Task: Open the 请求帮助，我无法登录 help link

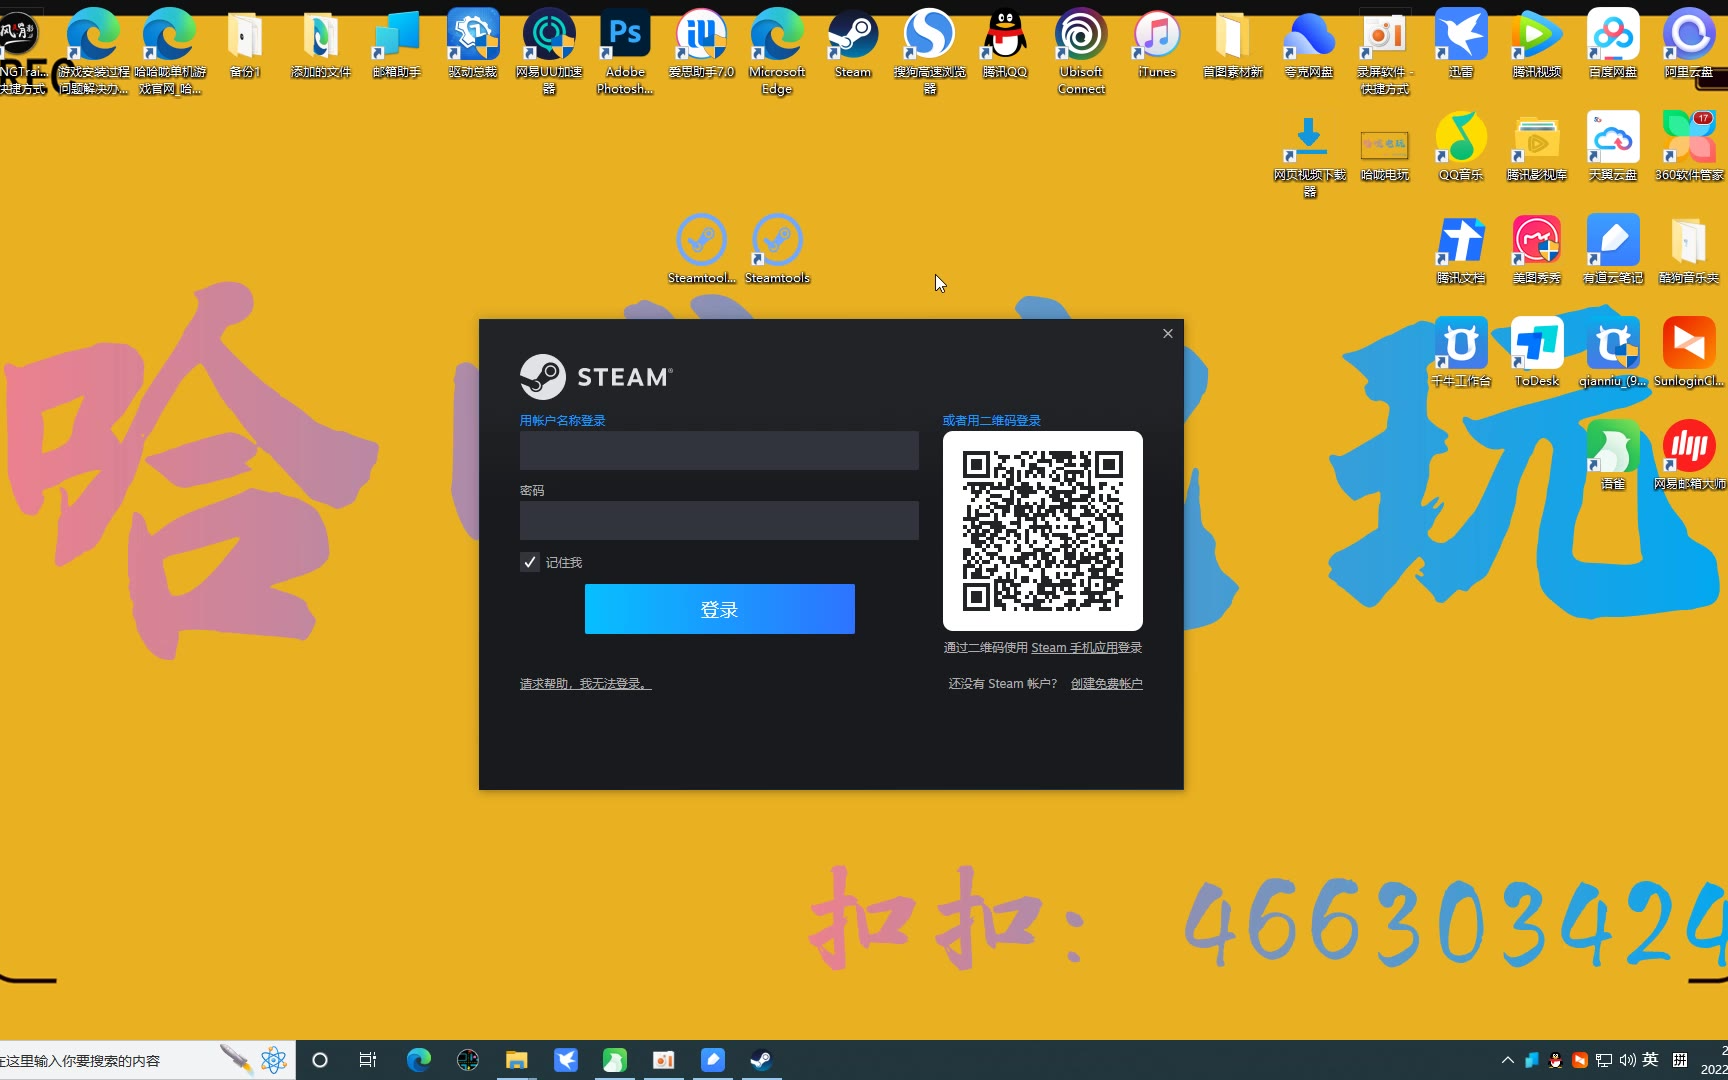Action: pyautogui.click(x=585, y=684)
